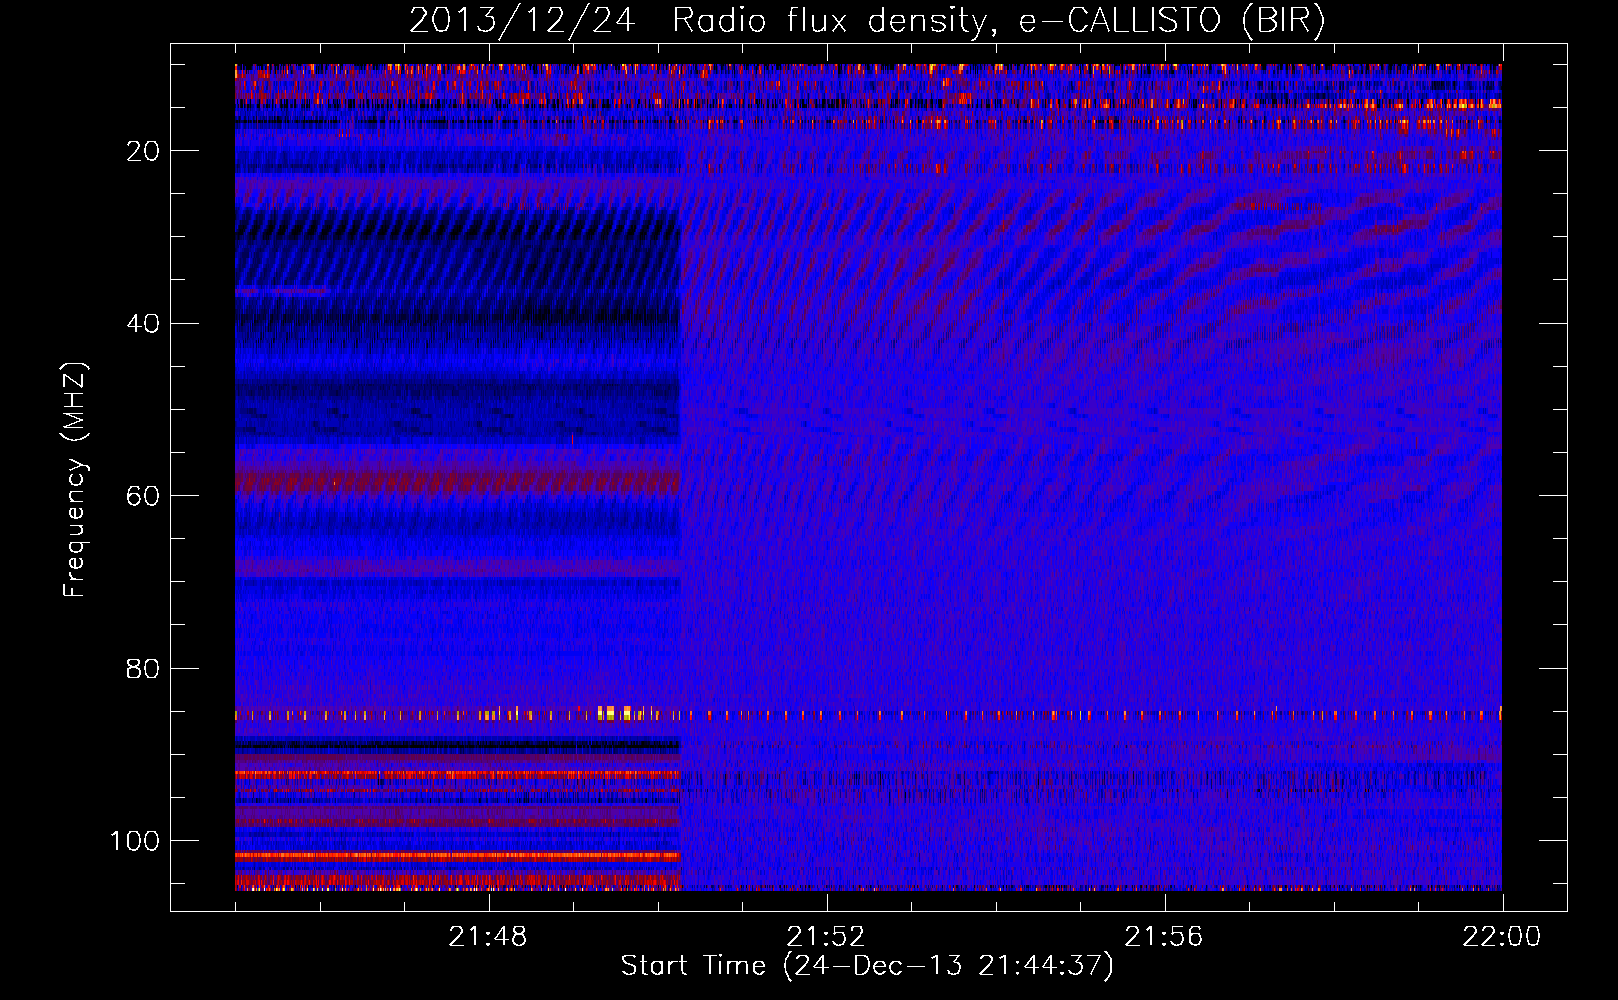Click the 'Frequency (MHZ)' axis label
Image resolution: width=1618 pixels, height=1000 pixels.
(x=75, y=480)
